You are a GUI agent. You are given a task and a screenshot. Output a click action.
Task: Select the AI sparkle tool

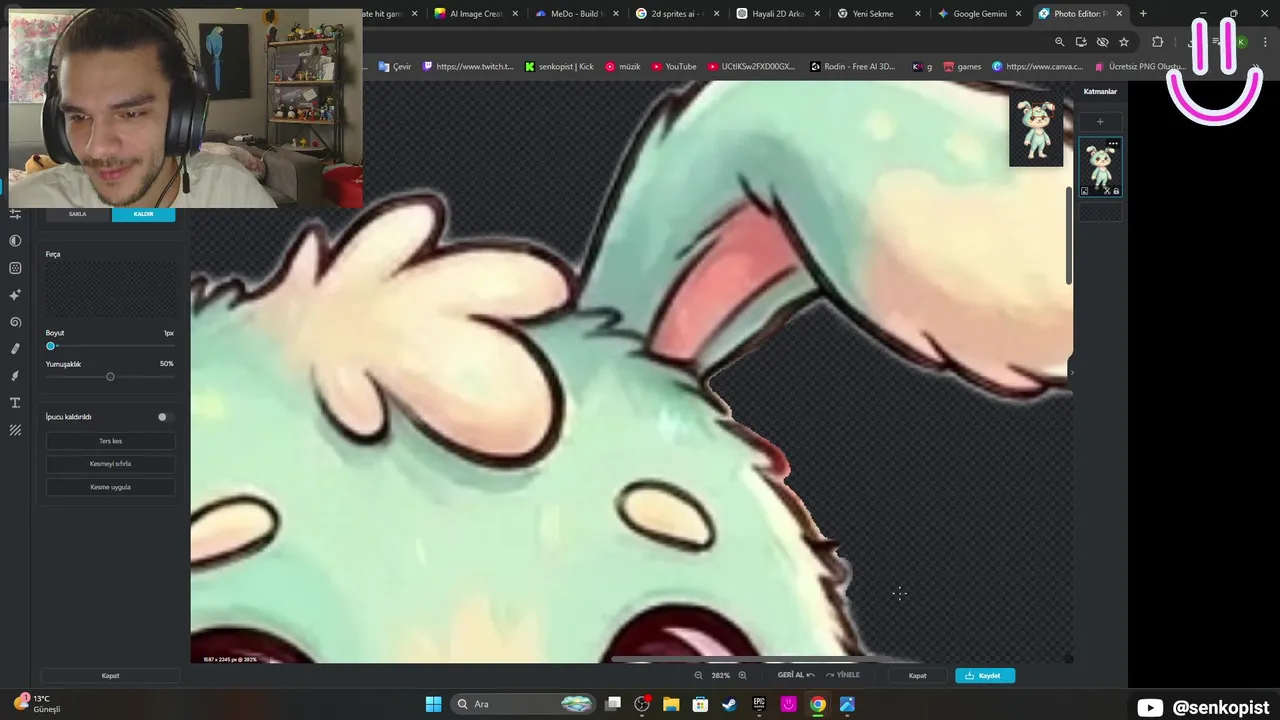pos(15,295)
